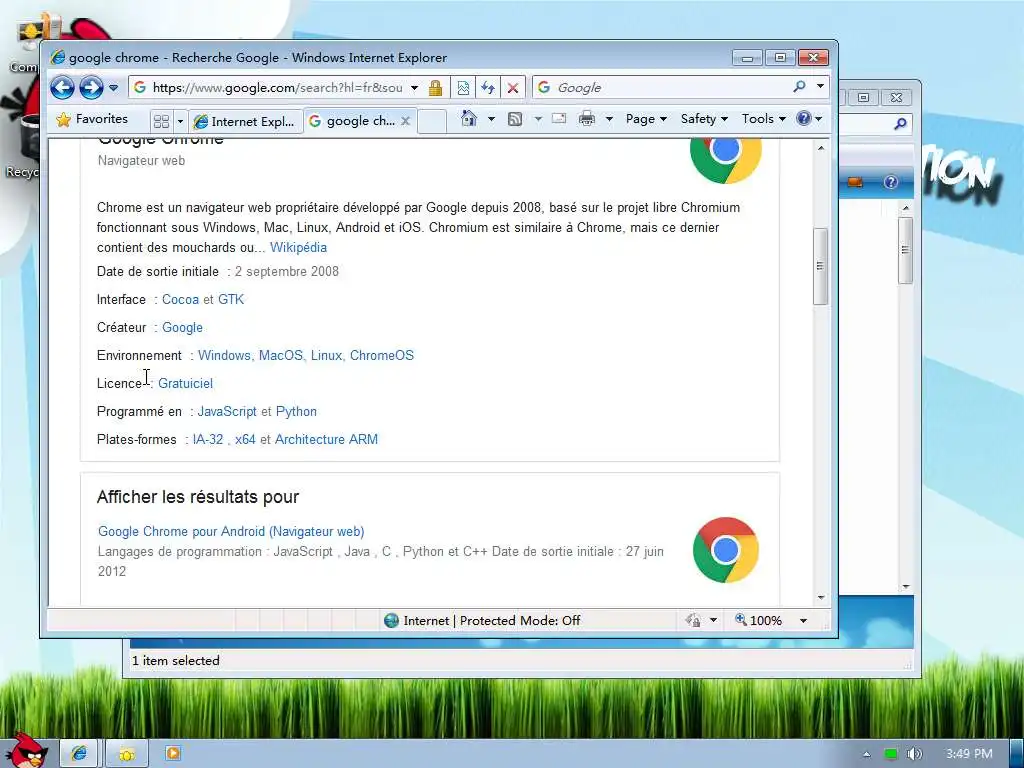
Task: Go back with the IE Back arrow
Action: [63, 88]
